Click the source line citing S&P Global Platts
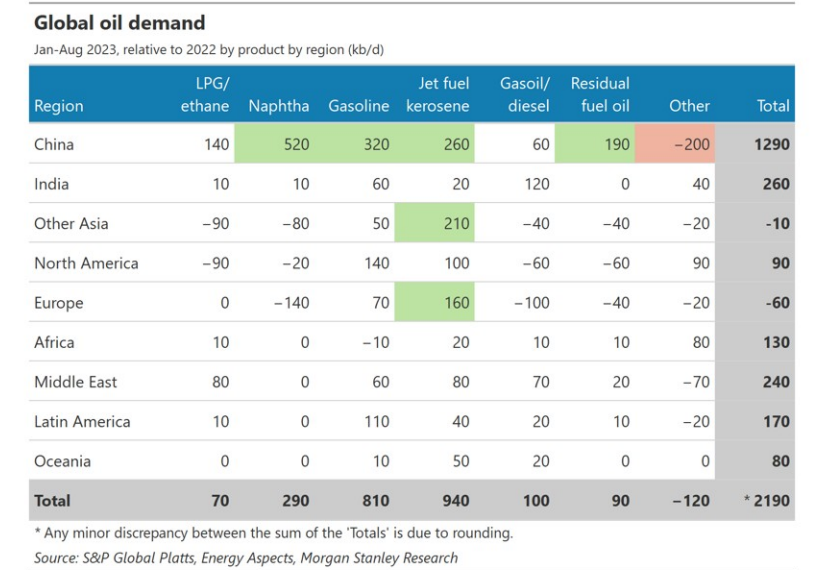The width and height of the screenshot is (834, 570). coord(246,558)
